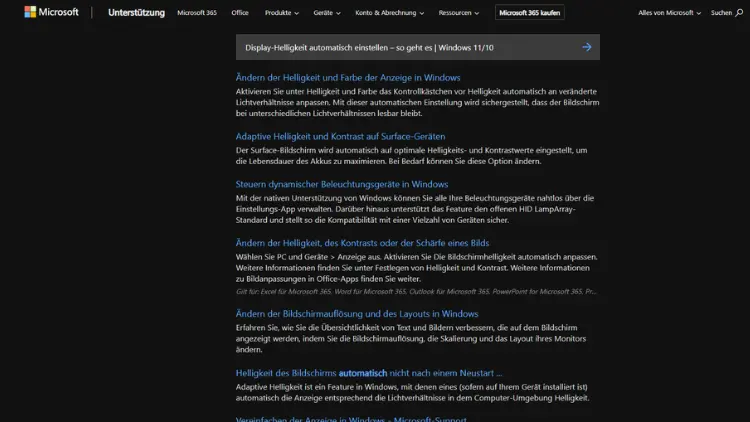Click description starting 'Mit der nativen Unterstützung'

pyautogui.click(x=415, y=209)
